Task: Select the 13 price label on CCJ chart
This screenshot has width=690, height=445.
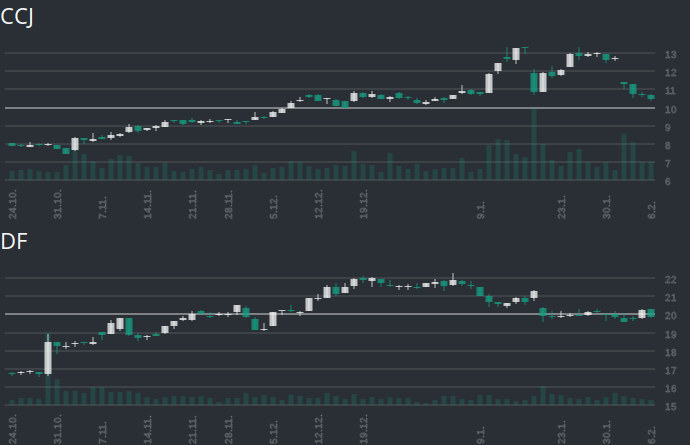Action: (x=670, y=55)
